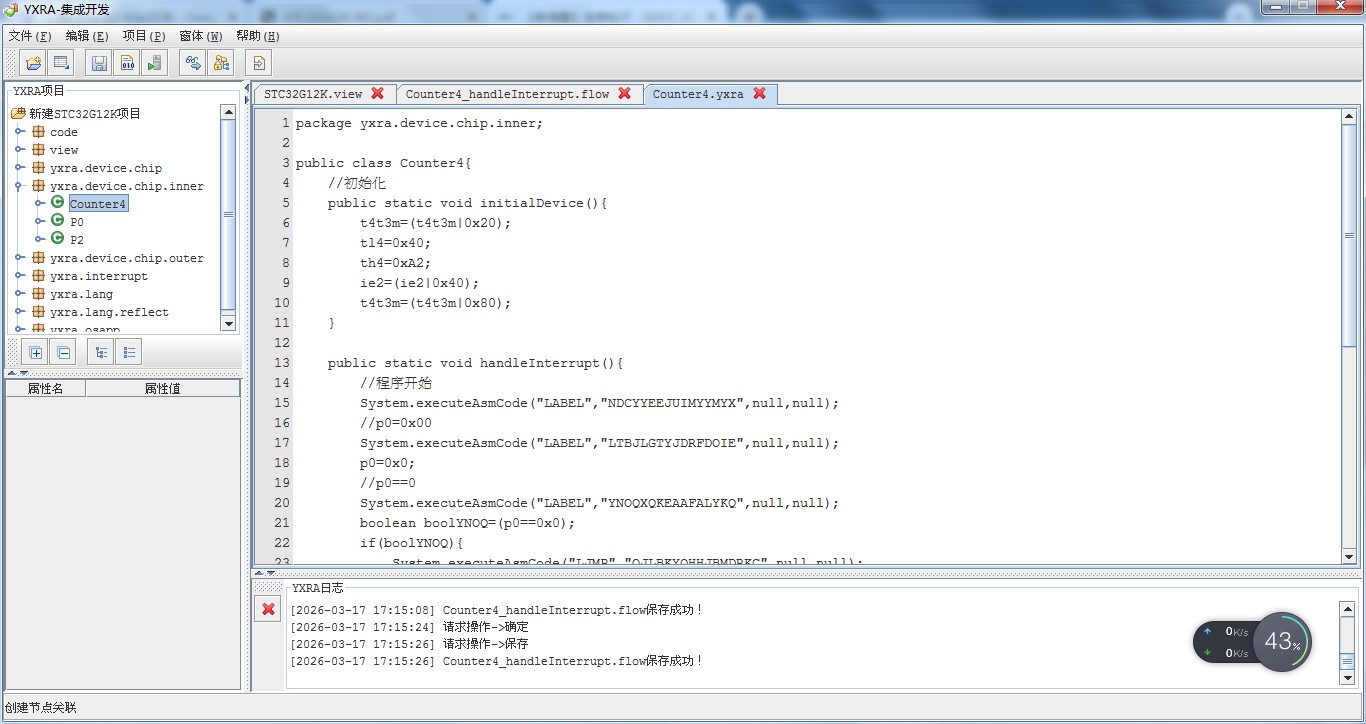
Task: Select the P0 tree item
Action: pos(77,222)
